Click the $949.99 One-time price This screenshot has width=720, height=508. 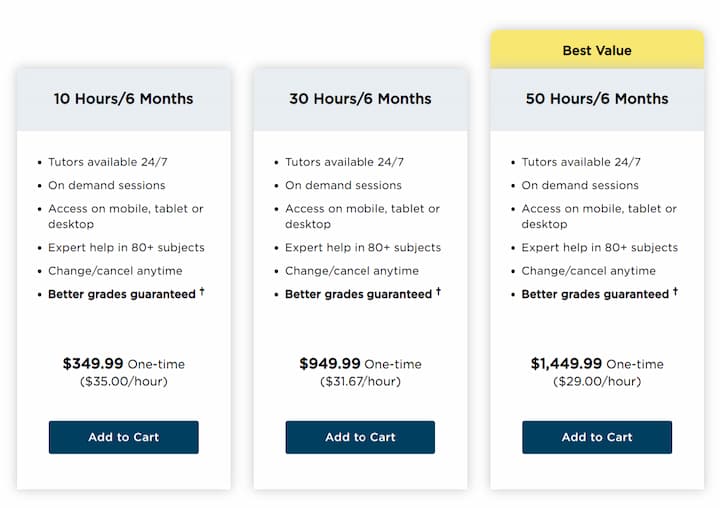click(360, 364)
